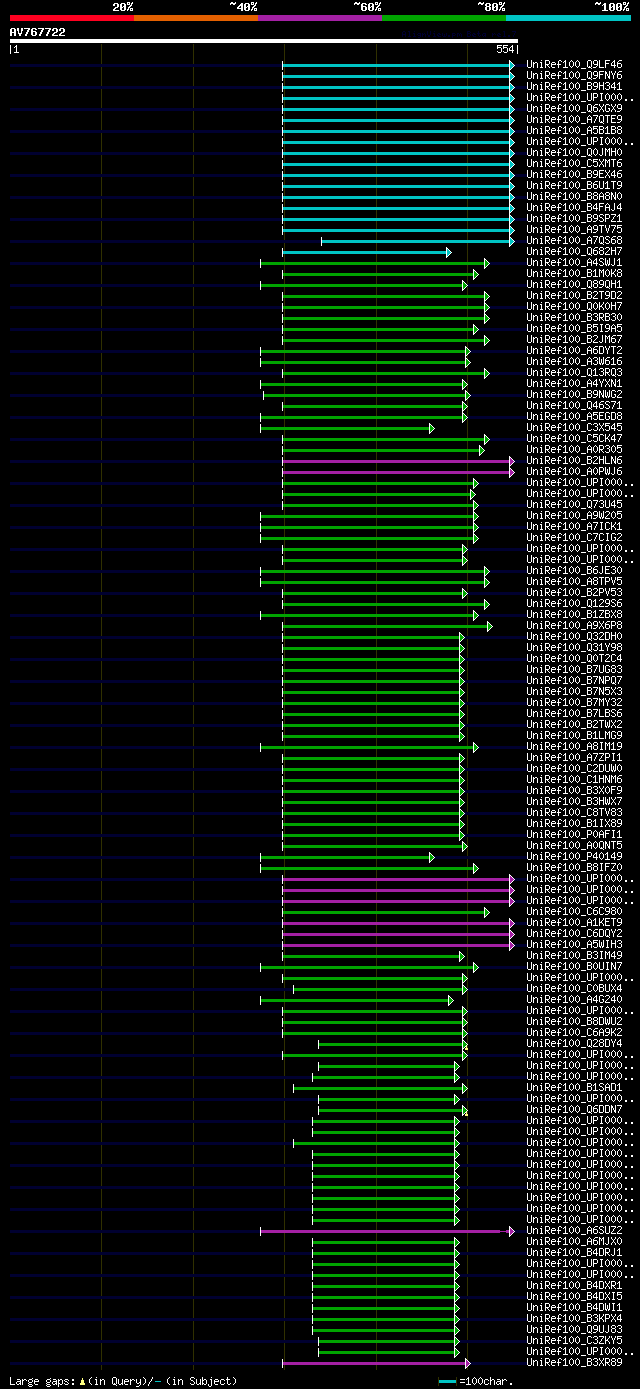The image size is (640, 1389).
Task: Select the UniRef100_Q129S6 label
Action: [x=574, y=604]
